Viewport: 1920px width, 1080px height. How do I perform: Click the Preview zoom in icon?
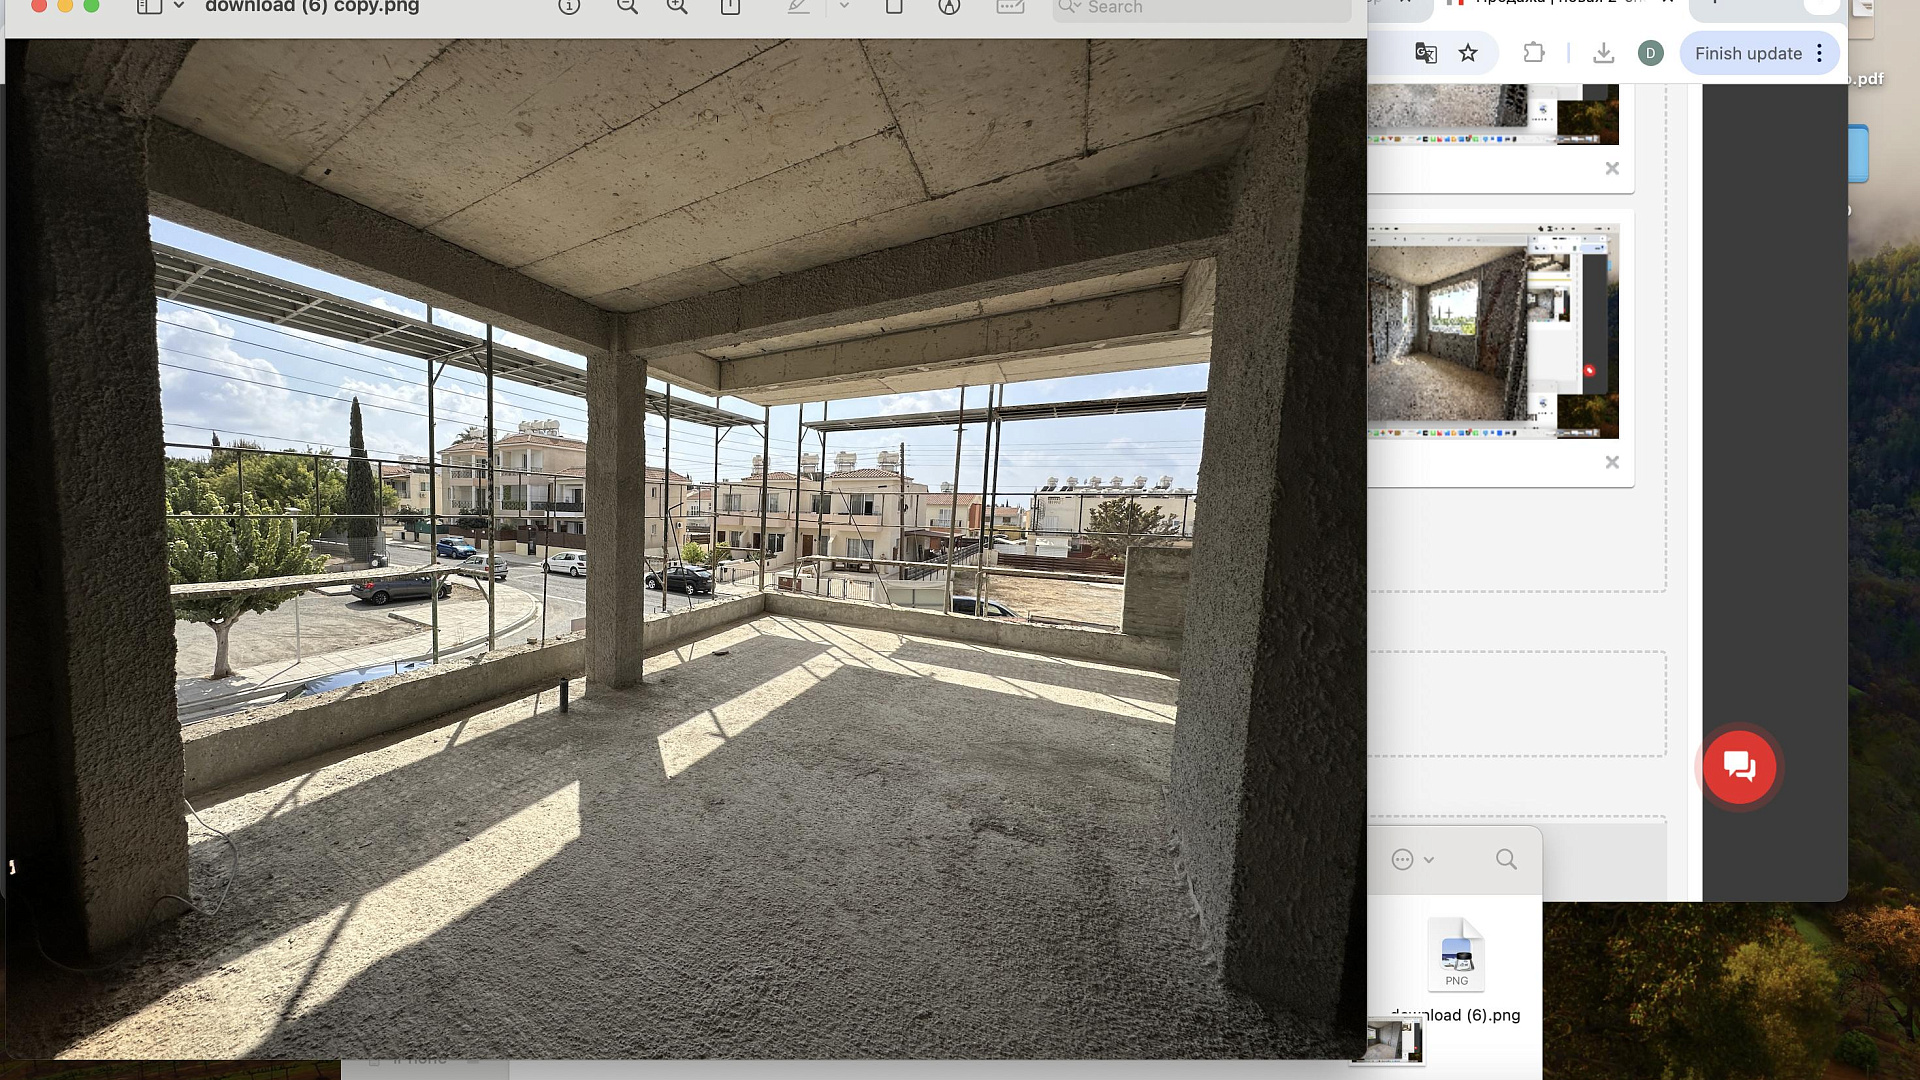pos(677,7)
